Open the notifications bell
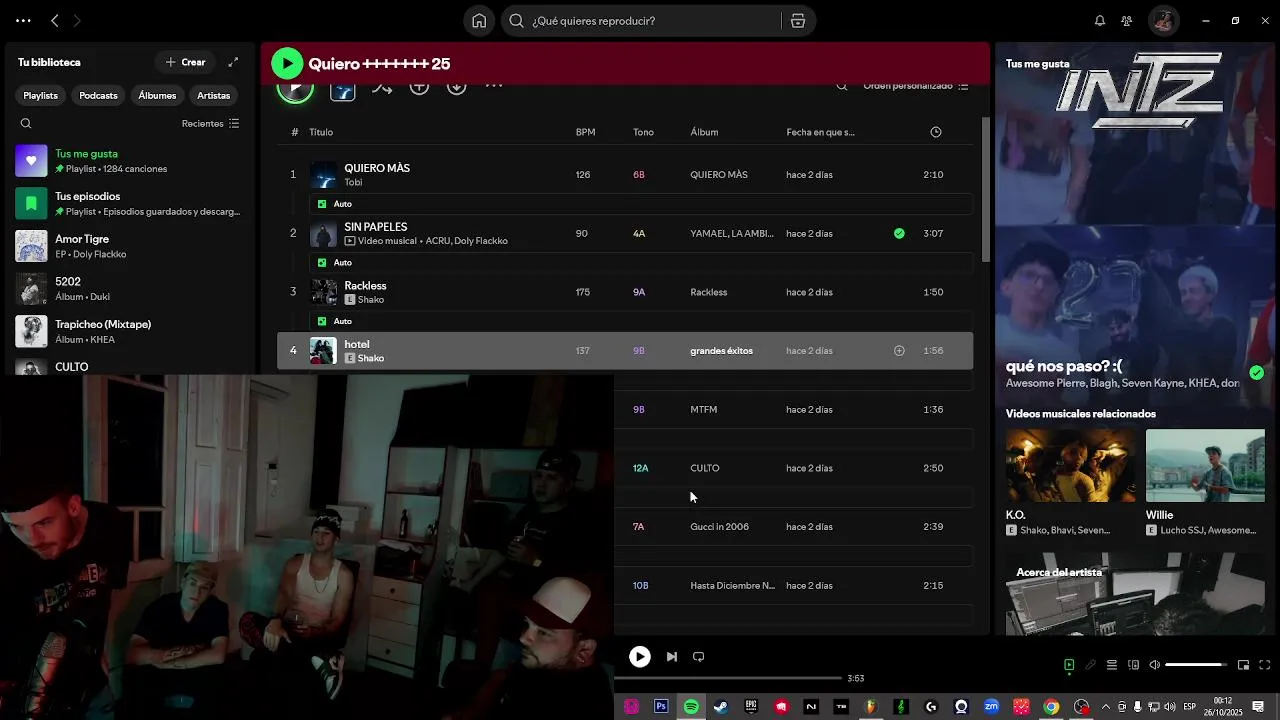The image size is (1280, 720). pos(1100,21)
